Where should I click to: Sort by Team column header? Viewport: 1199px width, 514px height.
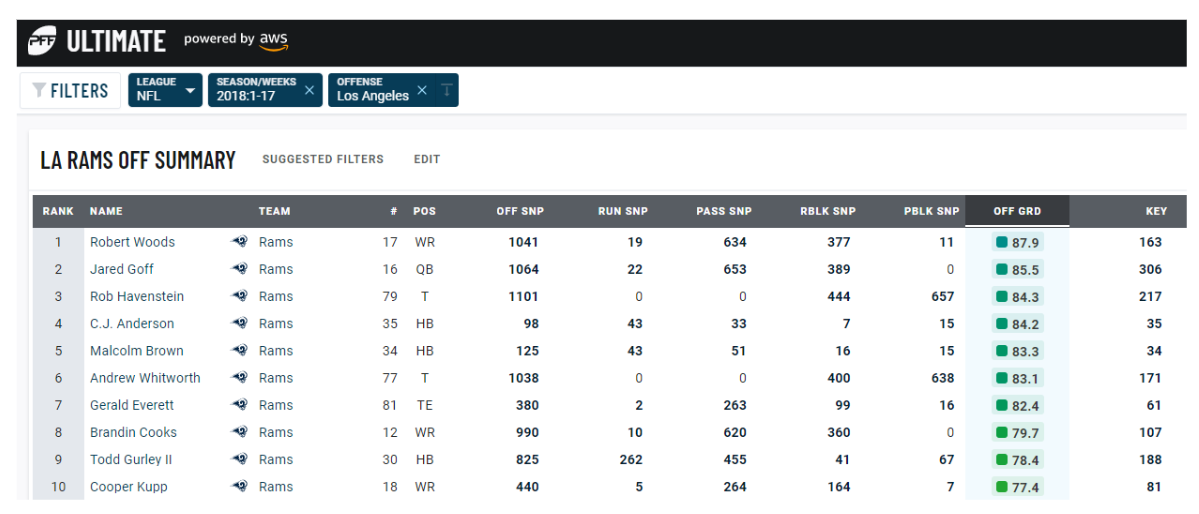pos(275,211)
